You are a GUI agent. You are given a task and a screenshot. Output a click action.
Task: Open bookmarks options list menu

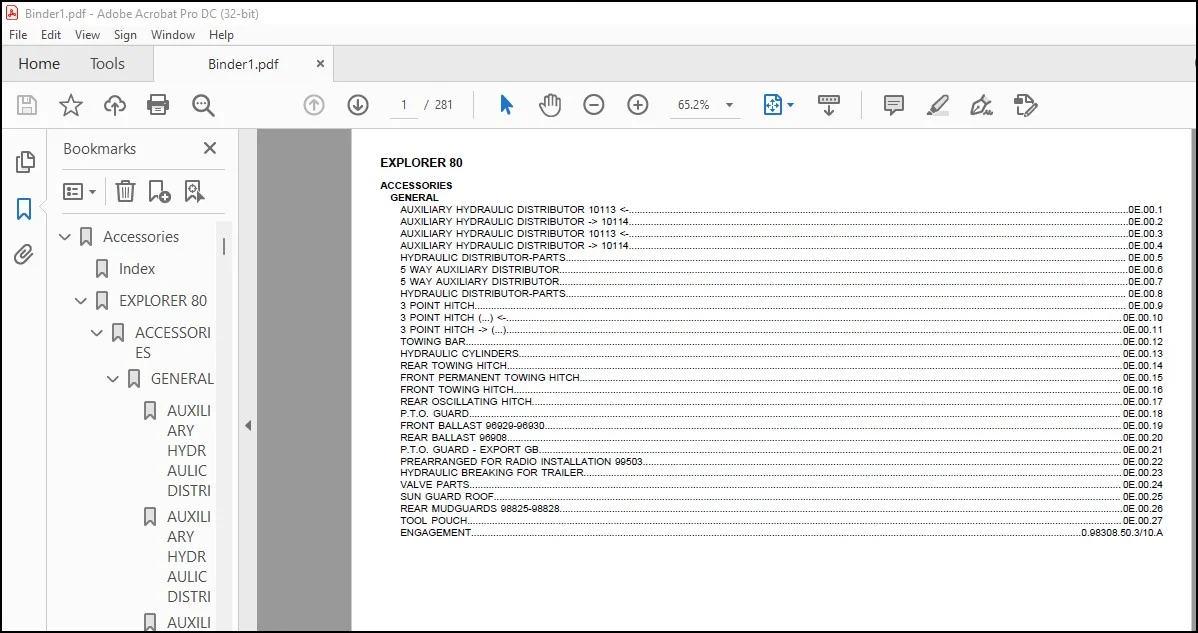point(79,191)
